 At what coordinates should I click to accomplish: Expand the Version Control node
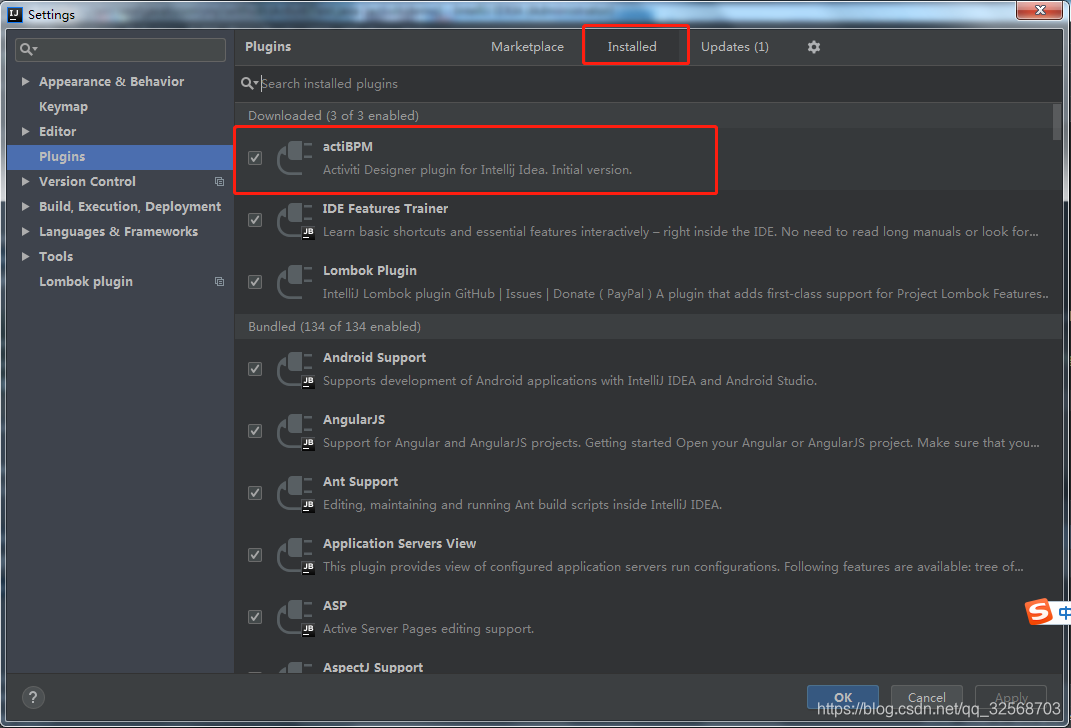pyautogui.click(x=25, y=182)
